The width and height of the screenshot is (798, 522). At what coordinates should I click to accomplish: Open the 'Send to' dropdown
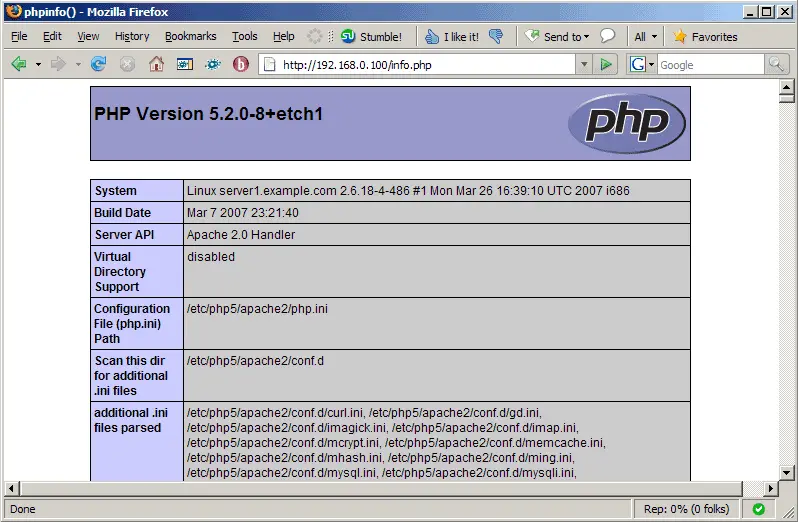[x=557, y=37]
